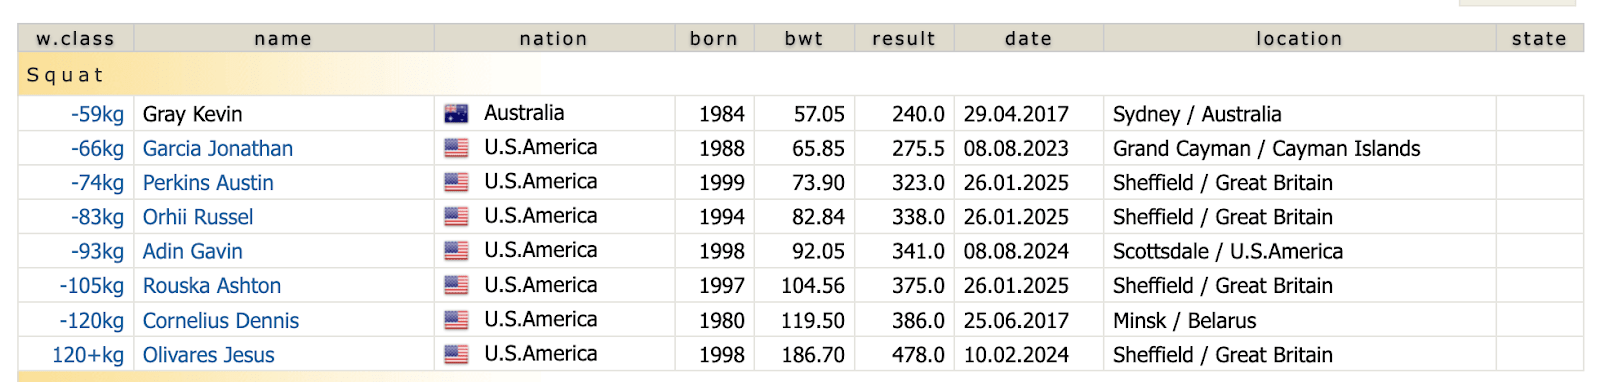Select the 120+kg weight class link
This screenshot has height=382, width=1600.
pyautogui.click(x=88, y=355)
